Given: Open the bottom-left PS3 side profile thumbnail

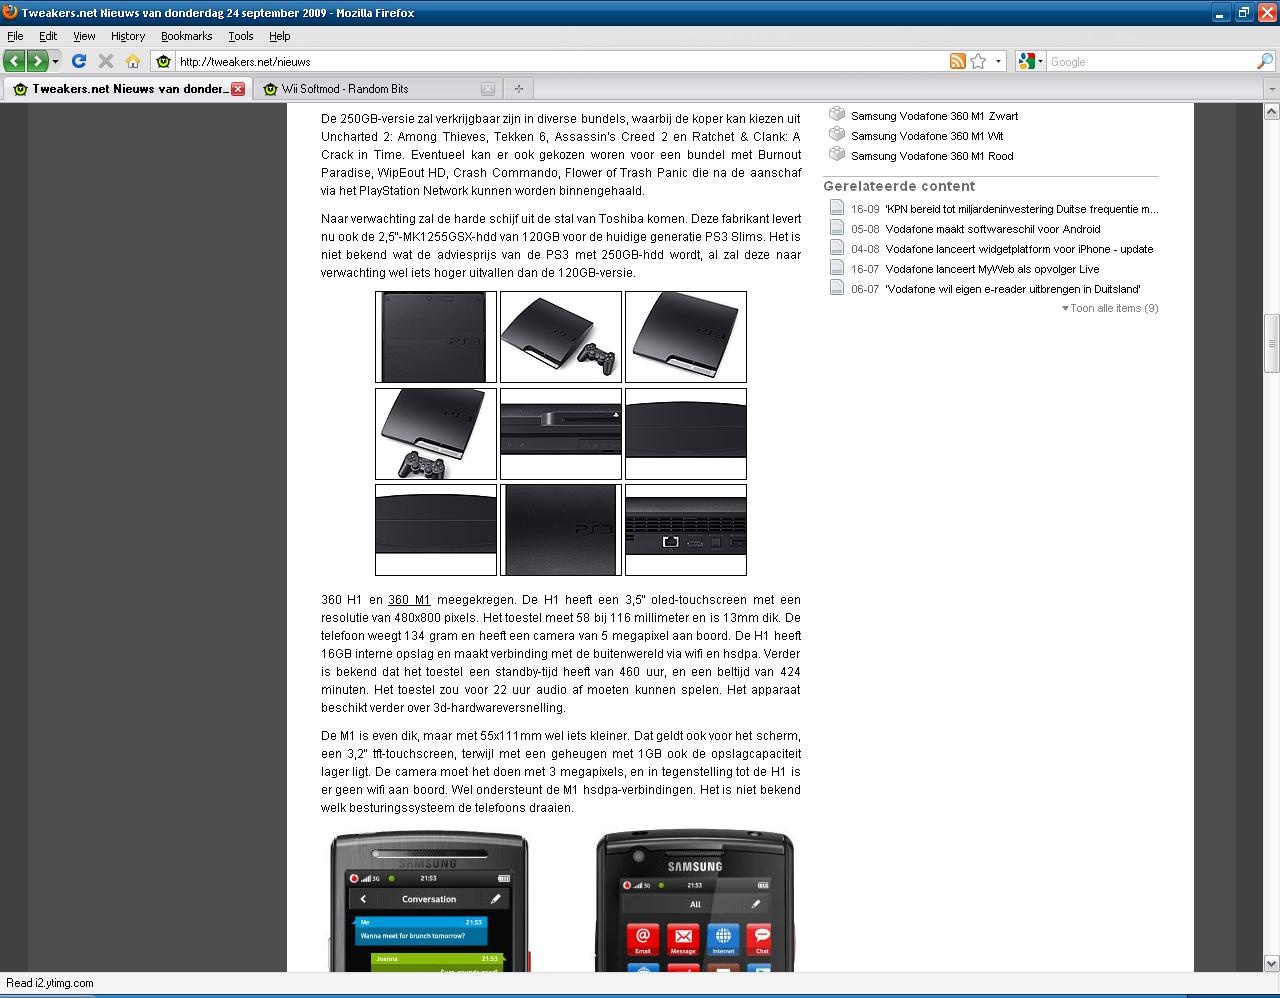Looking at the screenshot, I should 436,530.
